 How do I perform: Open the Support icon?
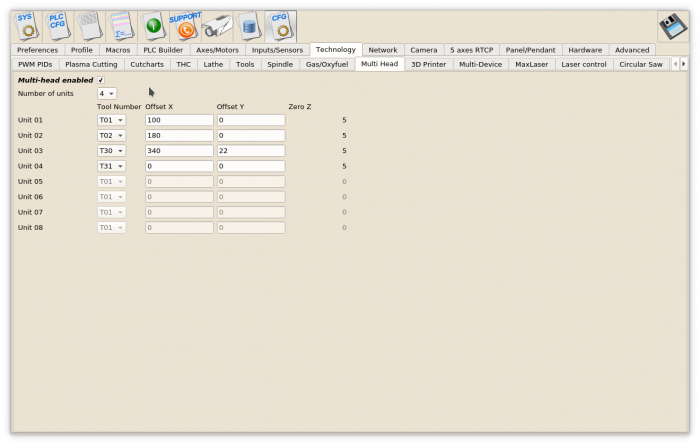tap(184, 25)
